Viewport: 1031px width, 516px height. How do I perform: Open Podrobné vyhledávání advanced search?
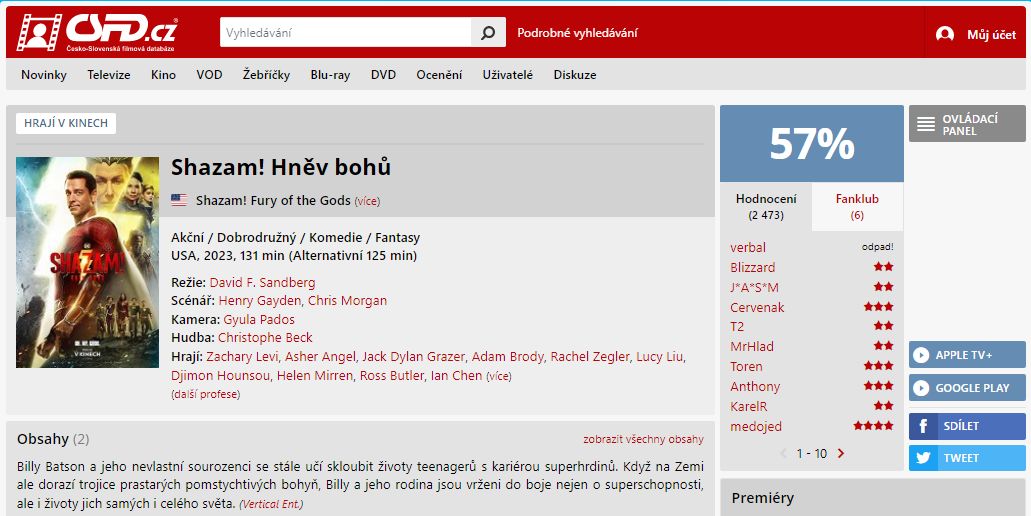tap(577, 33)
